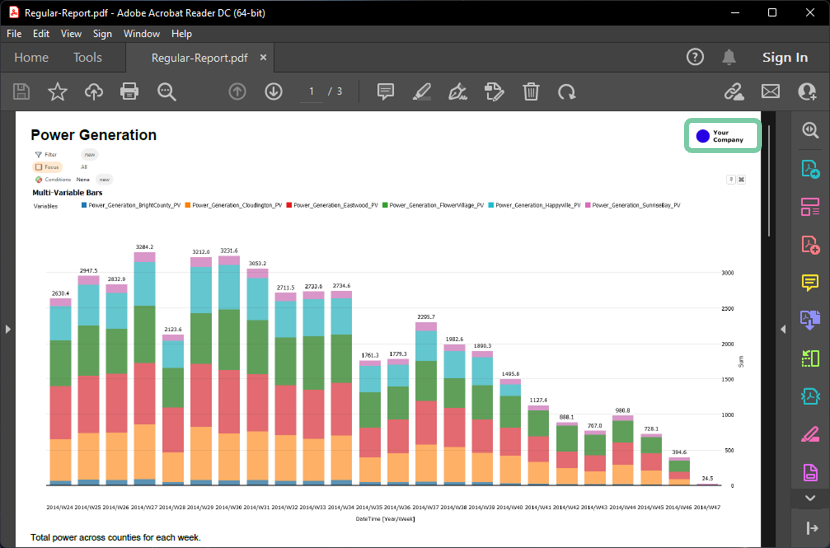Show more tools via sidebar chevron
The height and width of the screenshot is (548, 830).
809,497
